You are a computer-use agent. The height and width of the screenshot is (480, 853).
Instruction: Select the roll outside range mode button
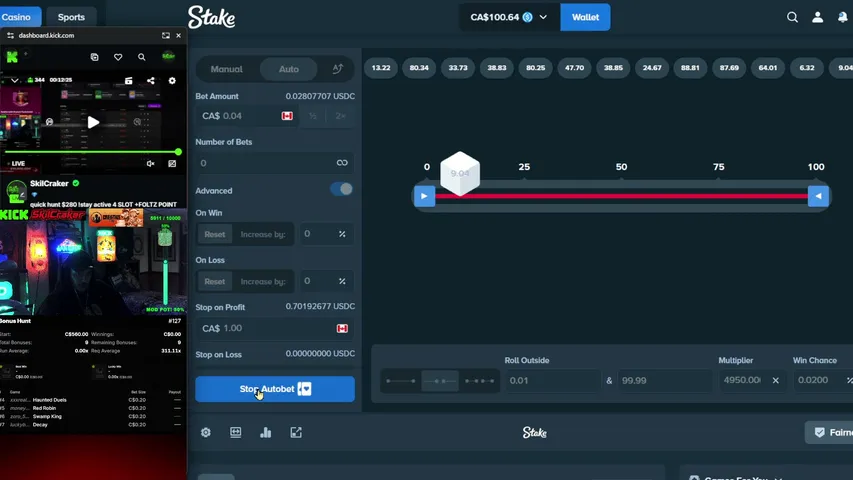(x=440, y=380)
